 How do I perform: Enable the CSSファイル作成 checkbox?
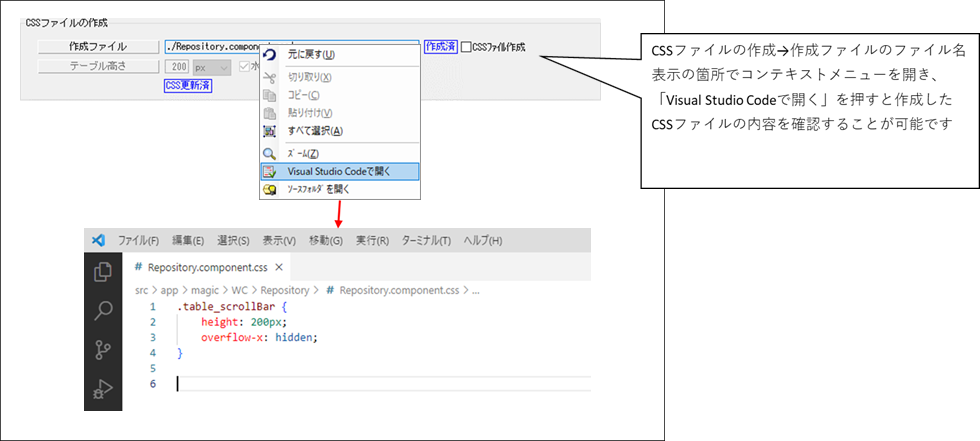(x=466, y=47)
